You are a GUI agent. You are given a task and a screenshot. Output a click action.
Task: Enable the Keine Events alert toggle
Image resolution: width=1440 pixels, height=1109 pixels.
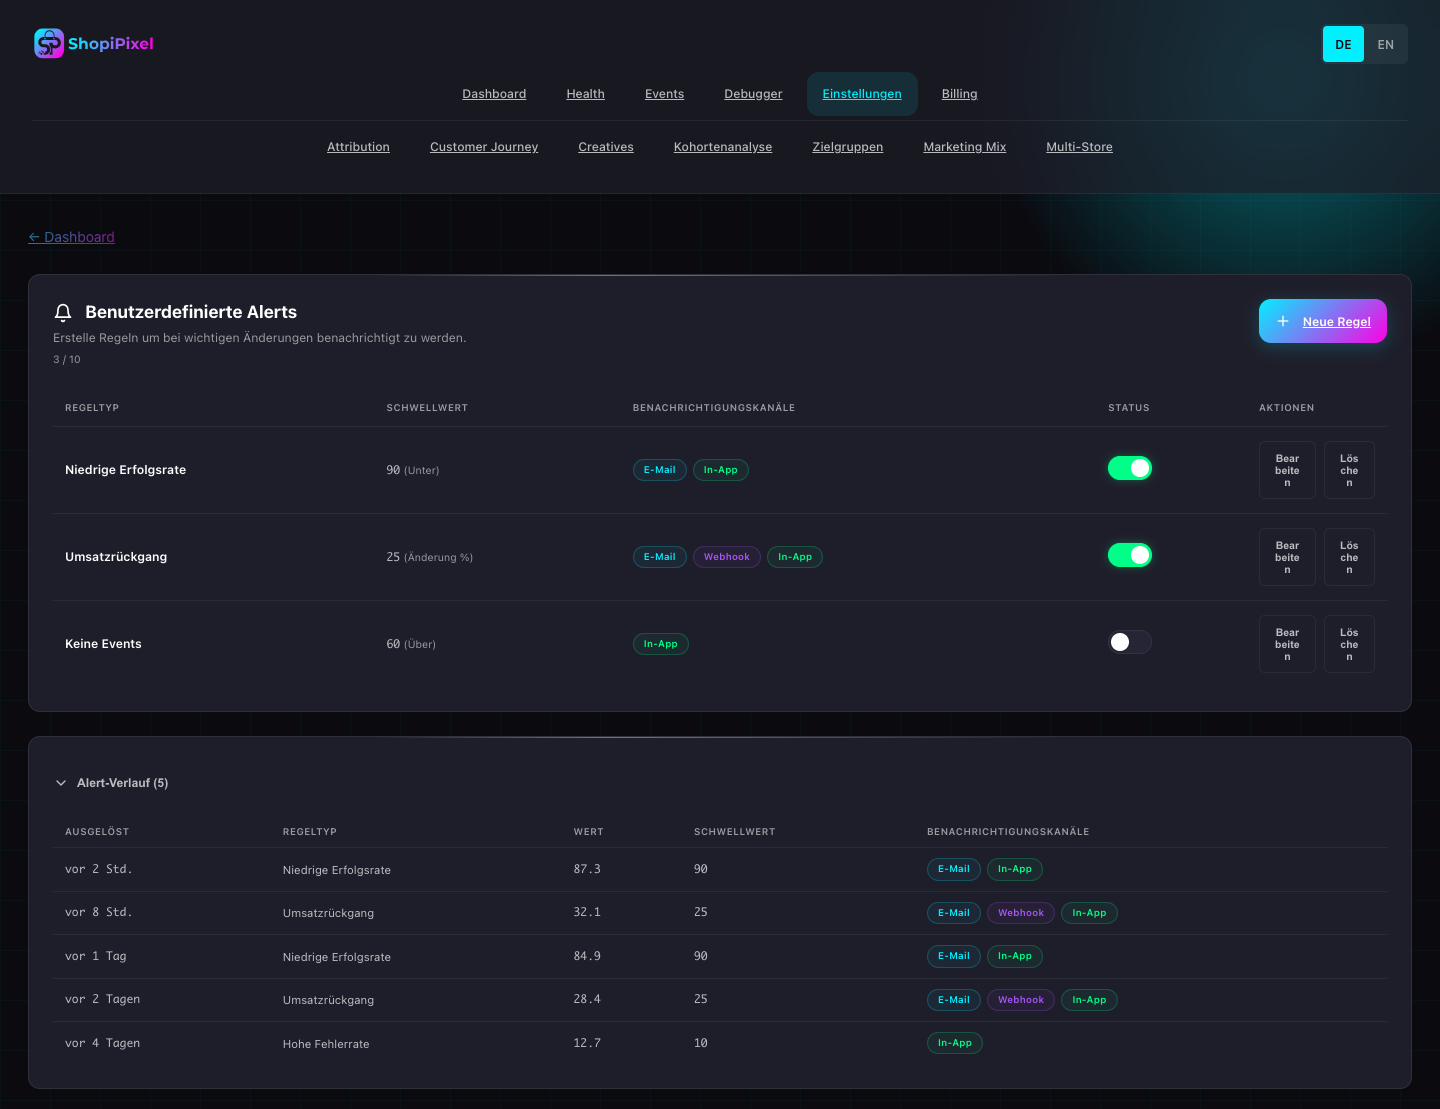coord(1129,642)
